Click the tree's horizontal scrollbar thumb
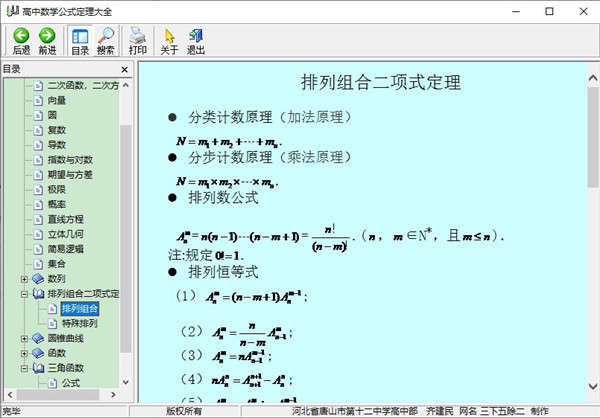Image resolution: width=600 pixels, height=418 pixels. coord(58,395)
